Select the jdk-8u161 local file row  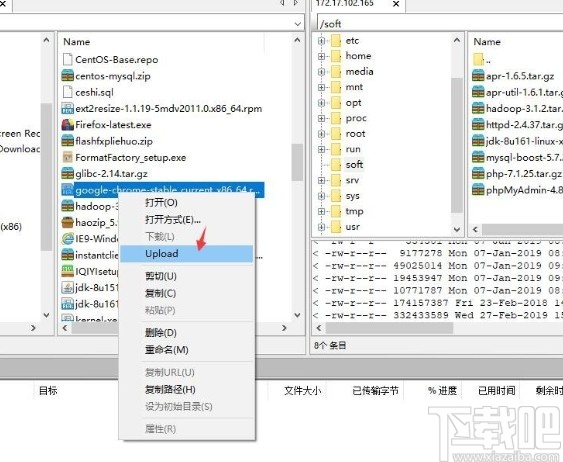click(x=90, y=304)
